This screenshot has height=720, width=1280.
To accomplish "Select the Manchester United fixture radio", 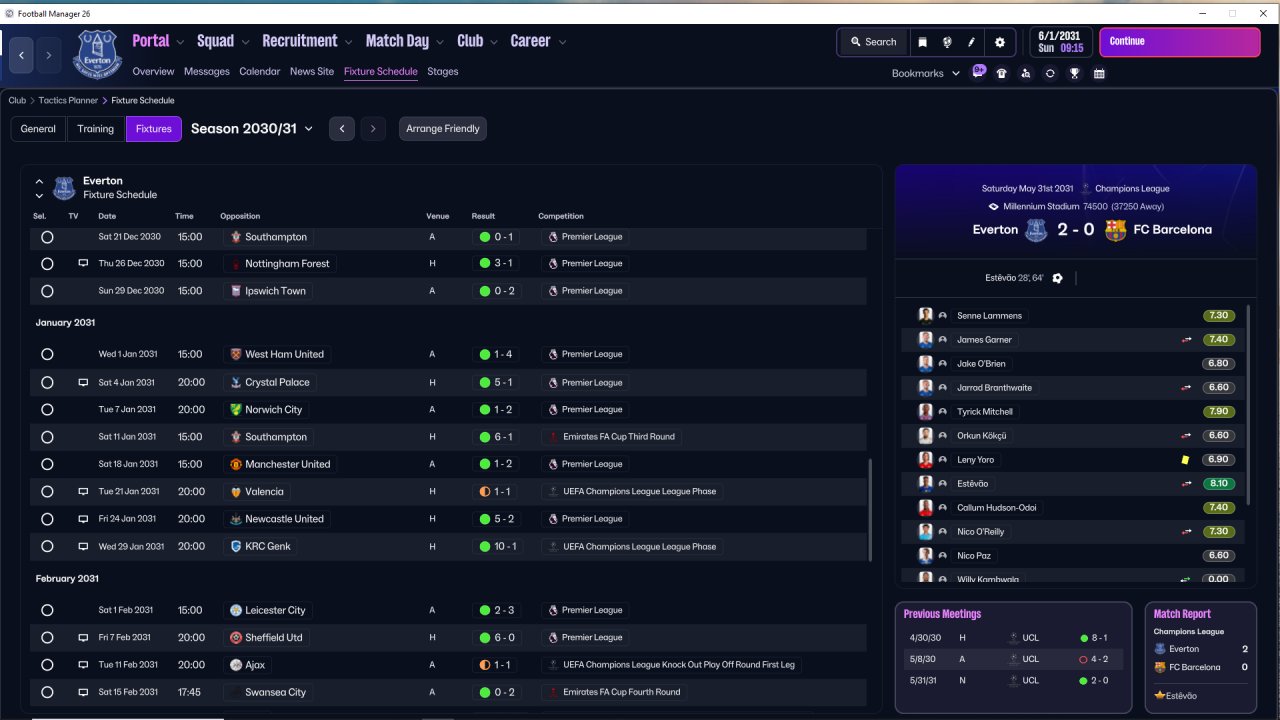I will pos(47,464).
